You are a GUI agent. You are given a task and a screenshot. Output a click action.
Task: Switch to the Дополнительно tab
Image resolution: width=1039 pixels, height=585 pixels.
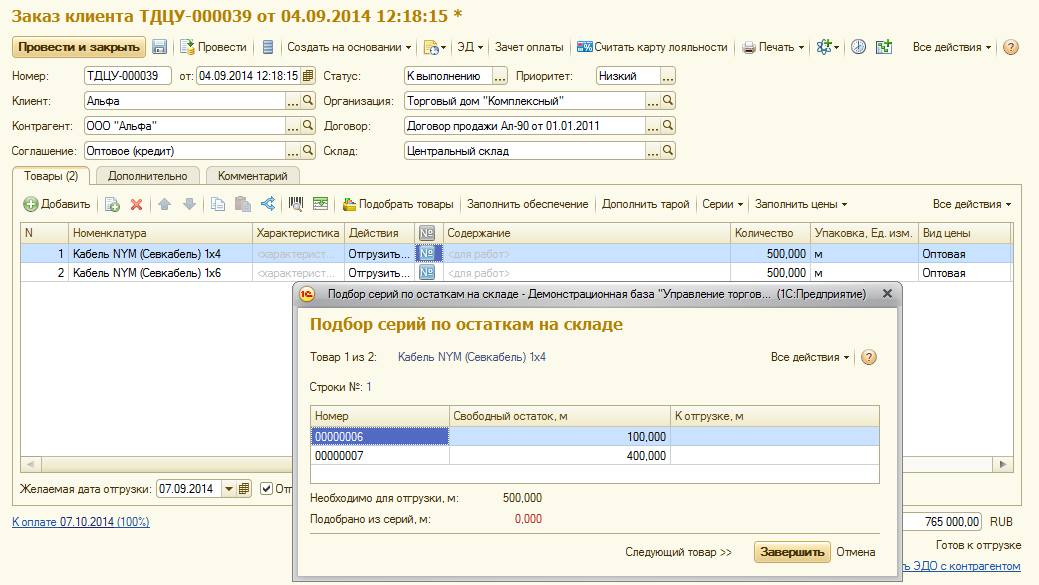pyautogui.click(x=148, y=176)
